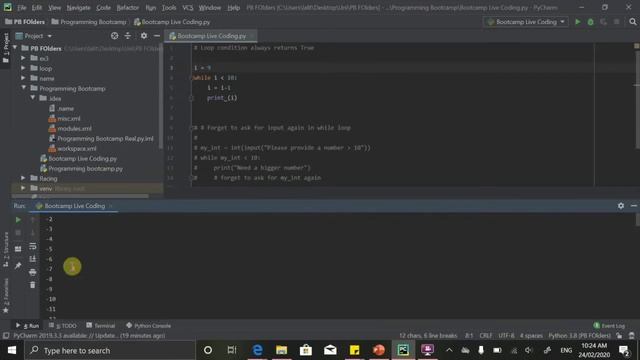Collapse PB FOlders root node
This screenshot has height=360, width=640.
15,48
